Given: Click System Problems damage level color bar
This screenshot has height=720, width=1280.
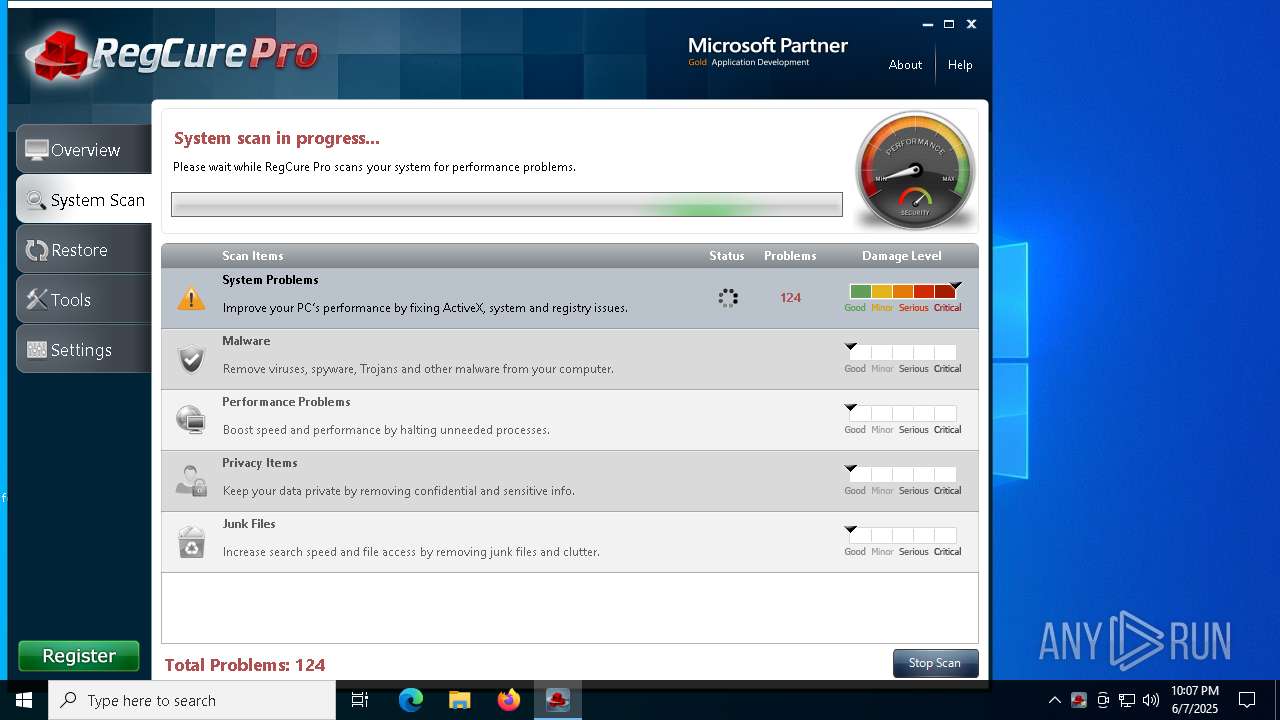Looking at the screenshot, I should [x=903, y=291].
